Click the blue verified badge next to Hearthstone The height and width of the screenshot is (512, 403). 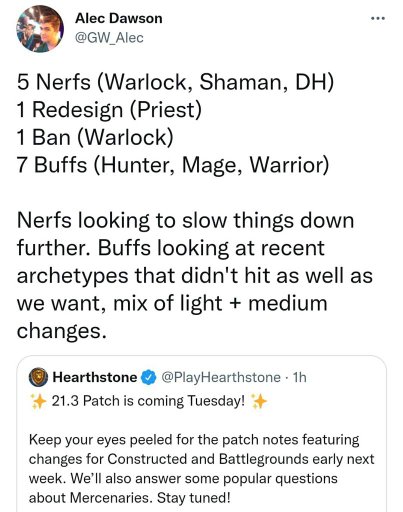[149, 377]
